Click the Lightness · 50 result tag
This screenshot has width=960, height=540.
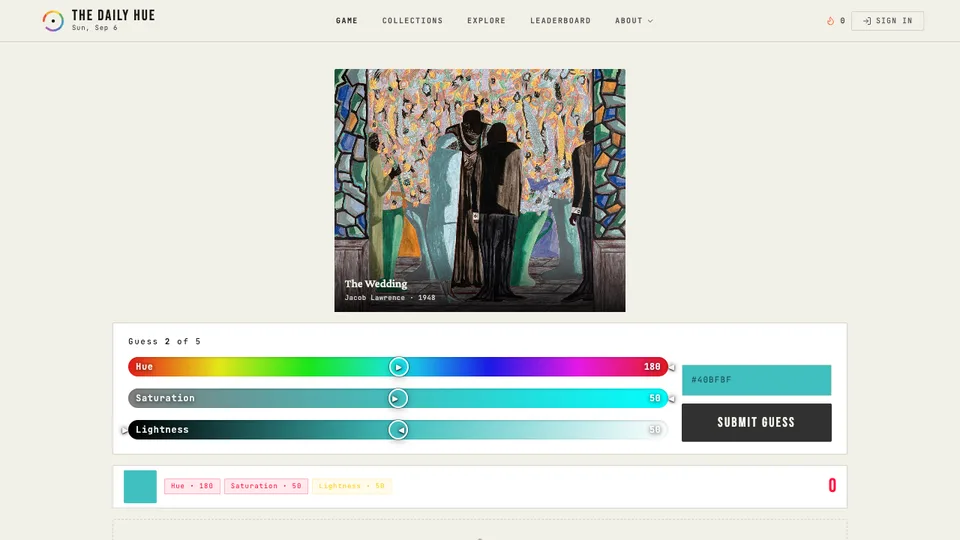tap(351, 486)
